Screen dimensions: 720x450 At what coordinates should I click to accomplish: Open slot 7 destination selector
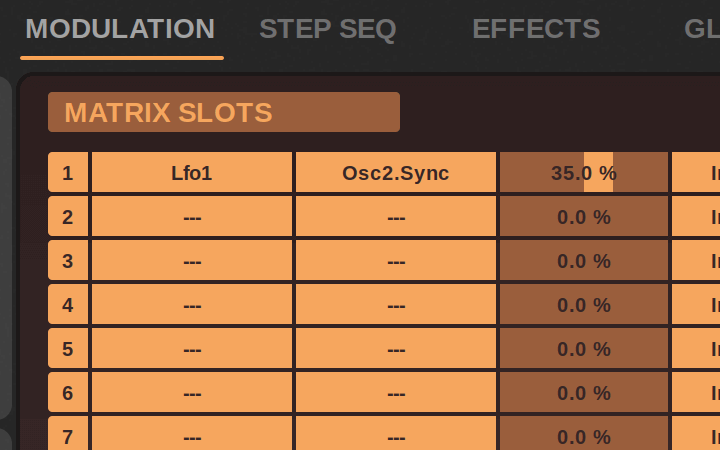[x=396, y=435]
